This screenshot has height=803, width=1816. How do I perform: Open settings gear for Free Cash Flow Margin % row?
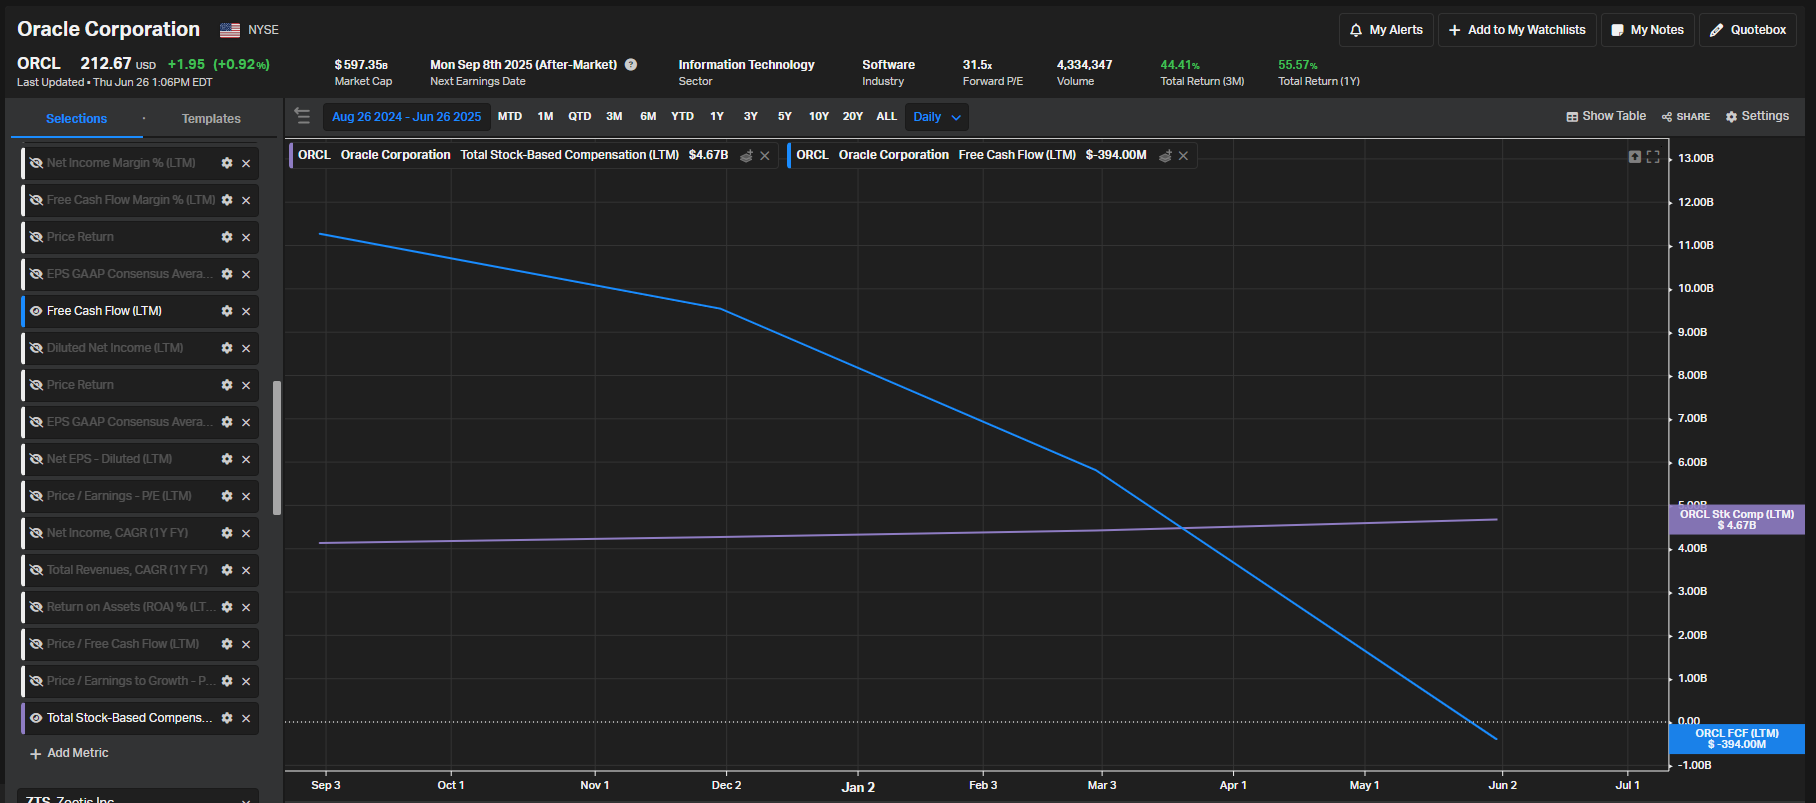coord(227,200)
